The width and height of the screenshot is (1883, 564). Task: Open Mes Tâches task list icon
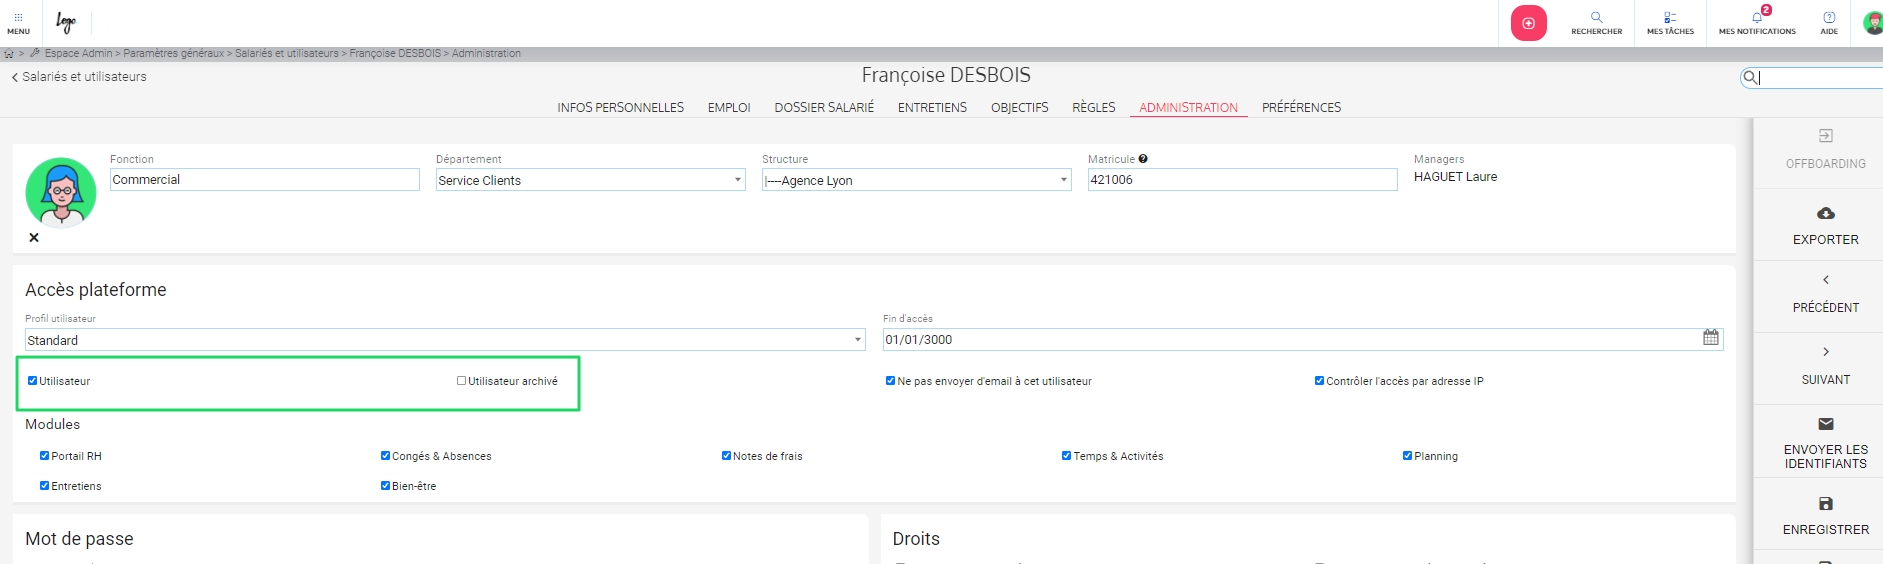pos(1670,18)
